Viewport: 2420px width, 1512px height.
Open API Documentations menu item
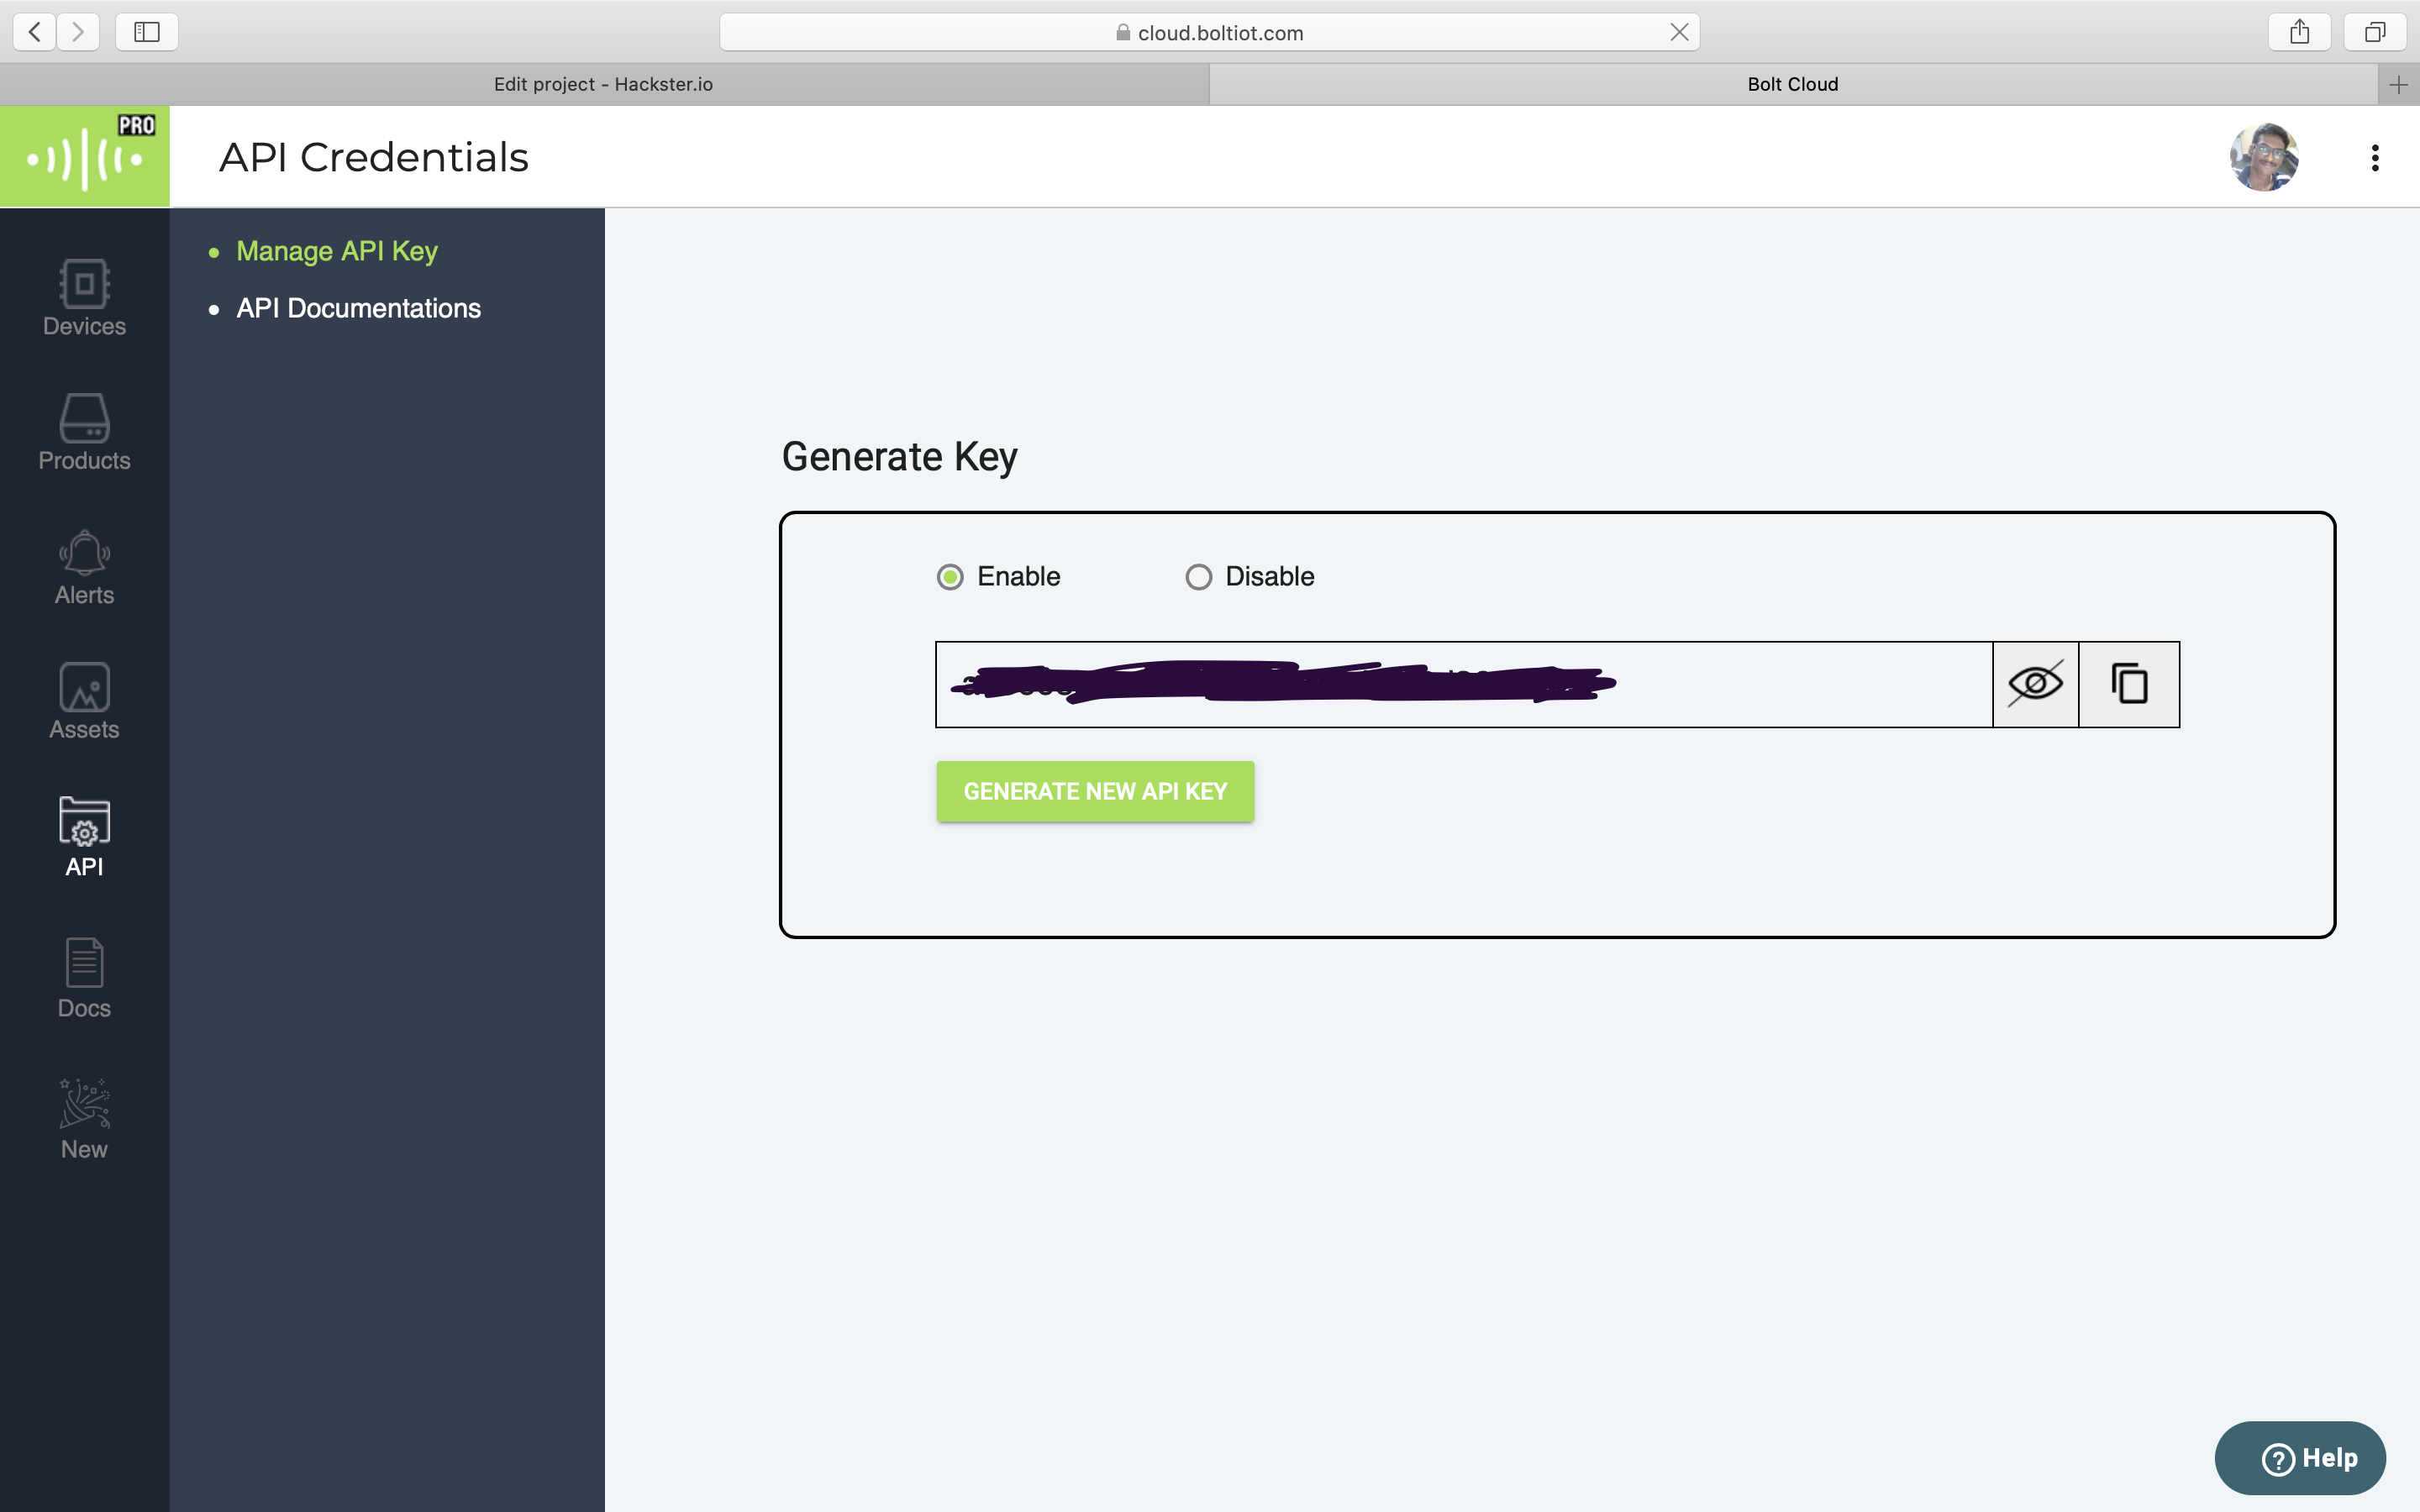358,308
